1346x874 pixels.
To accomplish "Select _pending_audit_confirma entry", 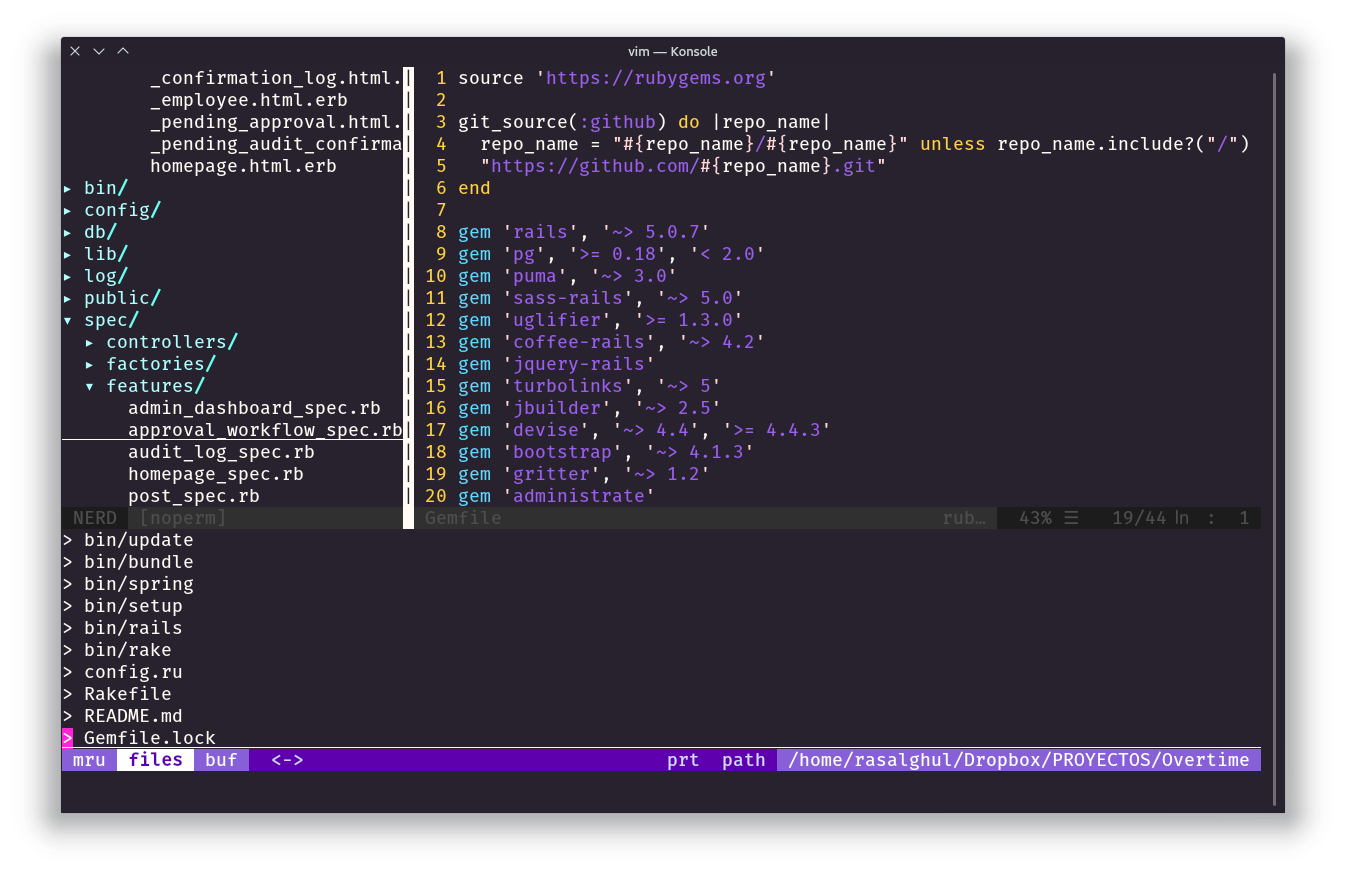I will coord(276,144).
